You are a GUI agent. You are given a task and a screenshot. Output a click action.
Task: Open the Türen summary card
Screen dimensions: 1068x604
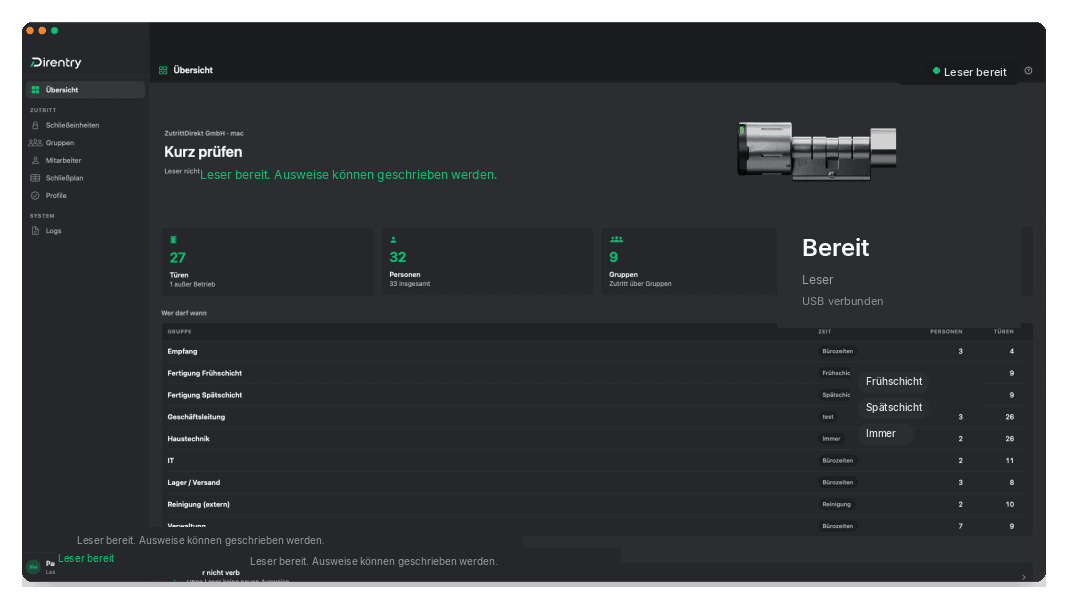268,262
